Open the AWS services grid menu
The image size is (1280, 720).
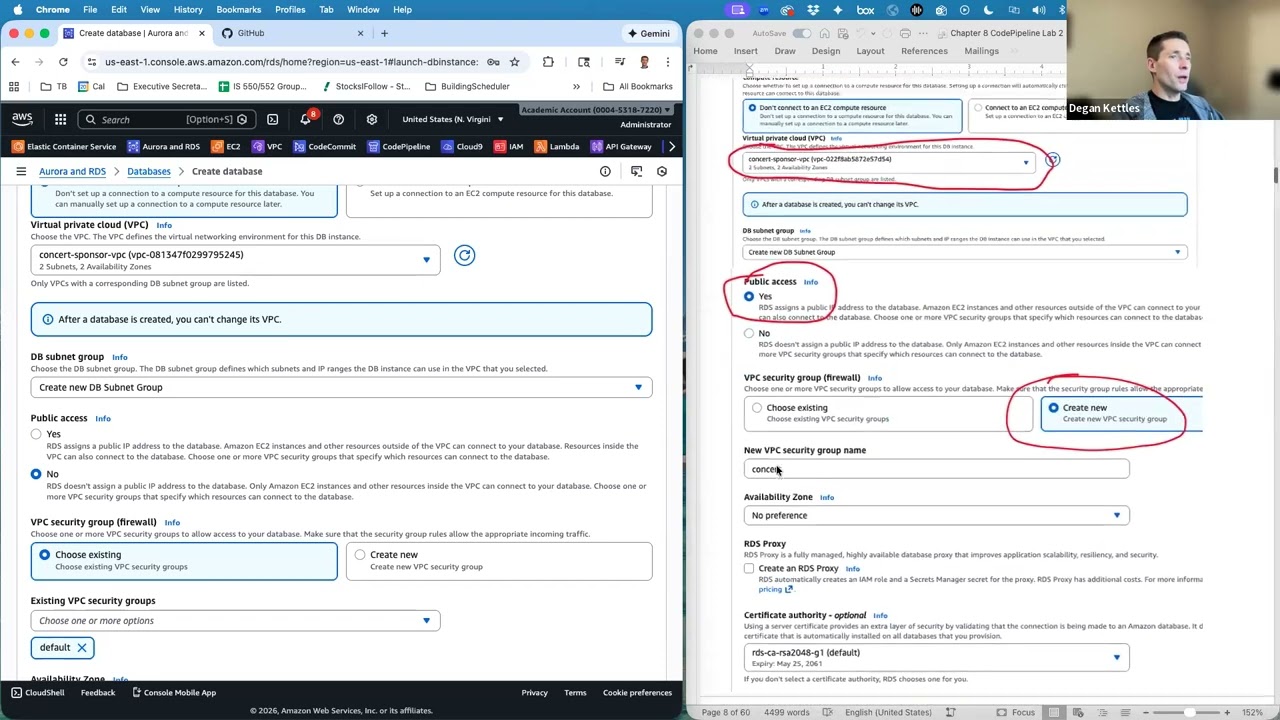point(60,119)
